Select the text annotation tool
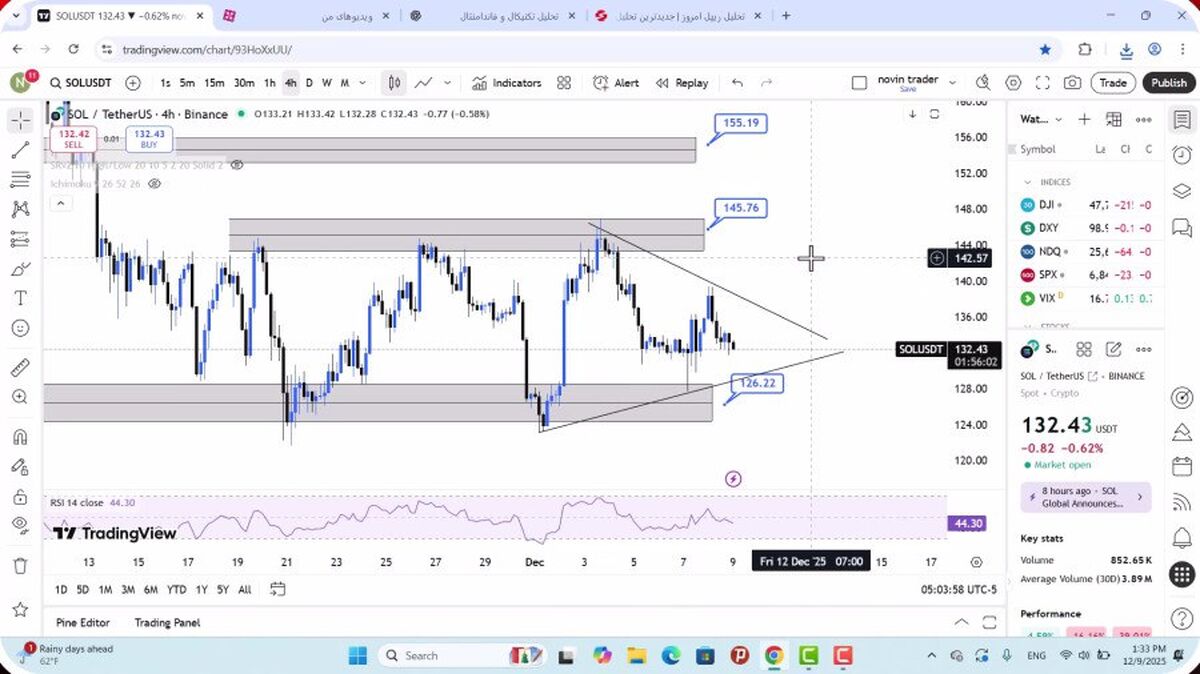Viewport: 1200px width, 674px height. (20, 298)
